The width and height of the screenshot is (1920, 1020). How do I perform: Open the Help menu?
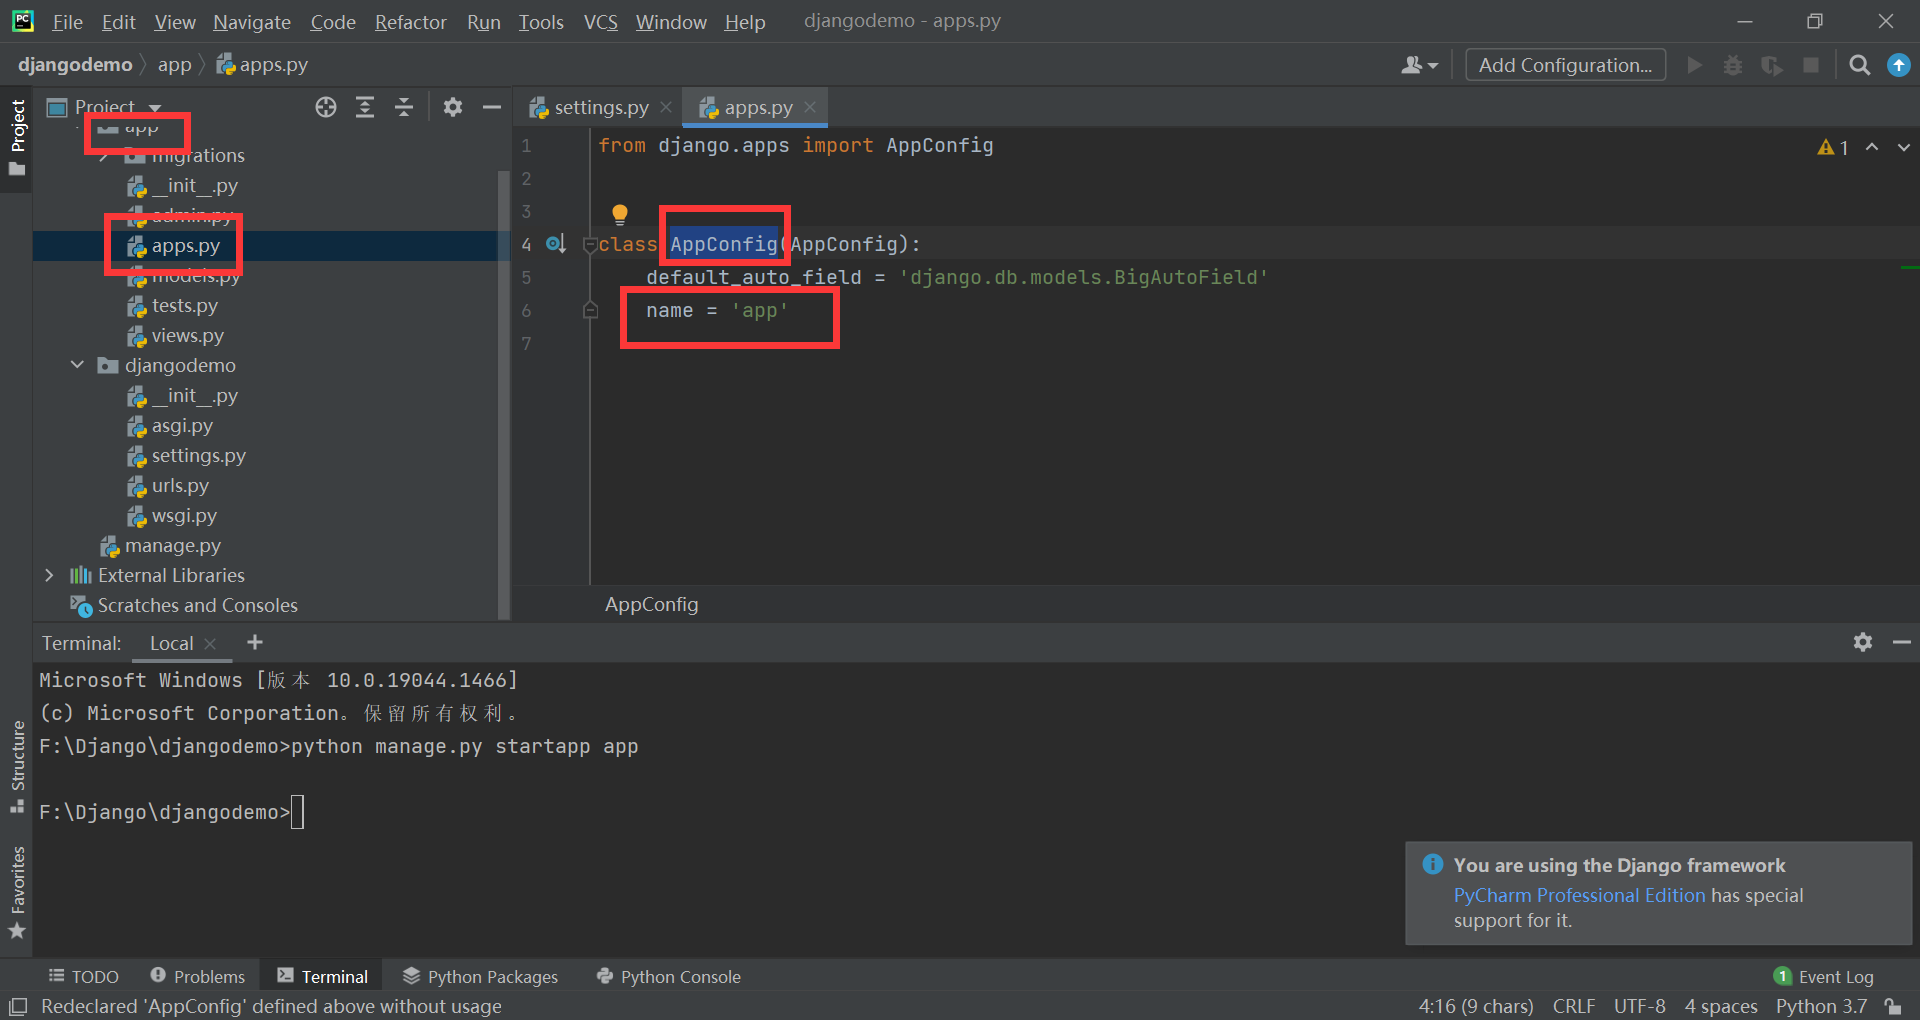[745, 22]
